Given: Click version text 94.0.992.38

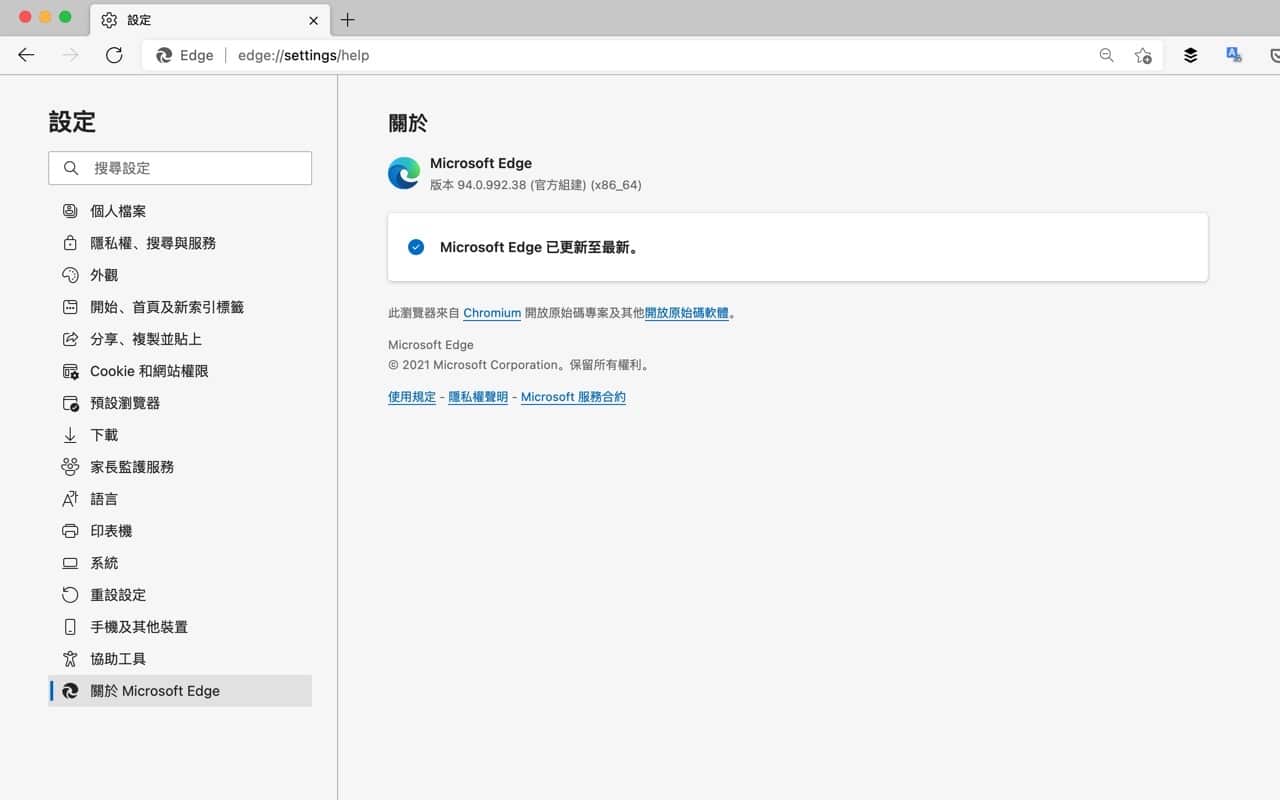Looking at the screenshot, I should pyautogui.click(x=492, y=185).
